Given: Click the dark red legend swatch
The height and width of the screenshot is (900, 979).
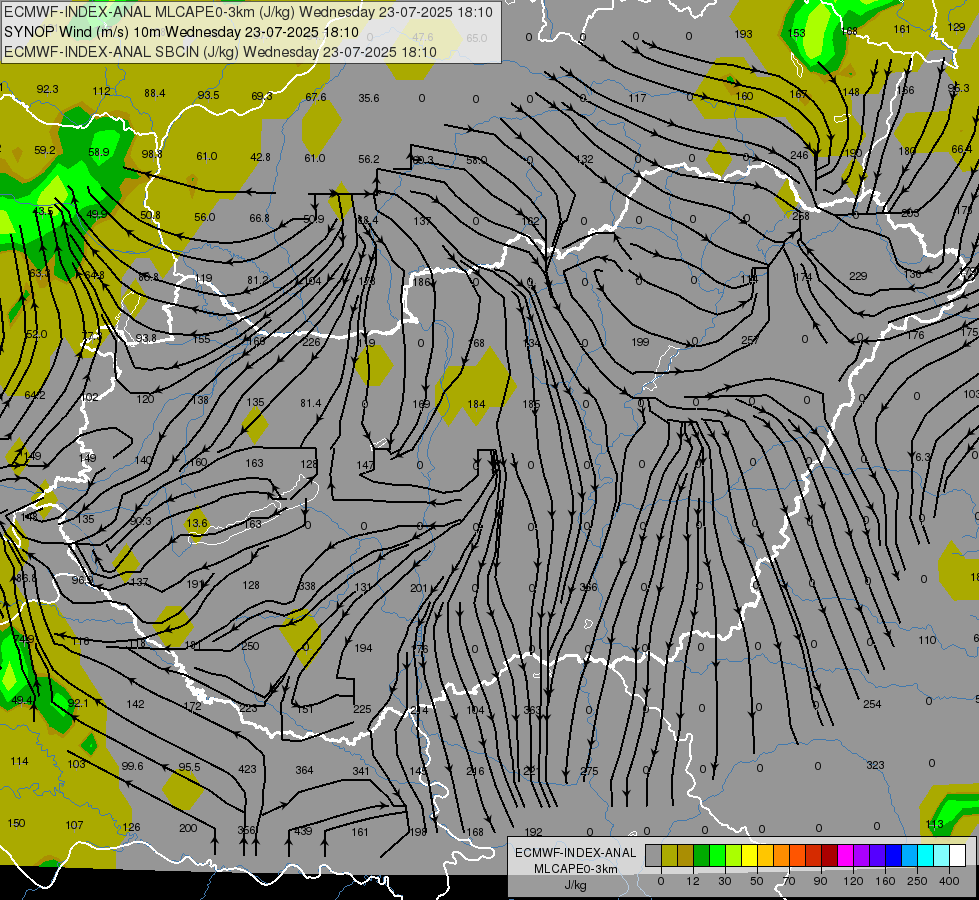Looking at the screenshot, I should tap(829, 856).
